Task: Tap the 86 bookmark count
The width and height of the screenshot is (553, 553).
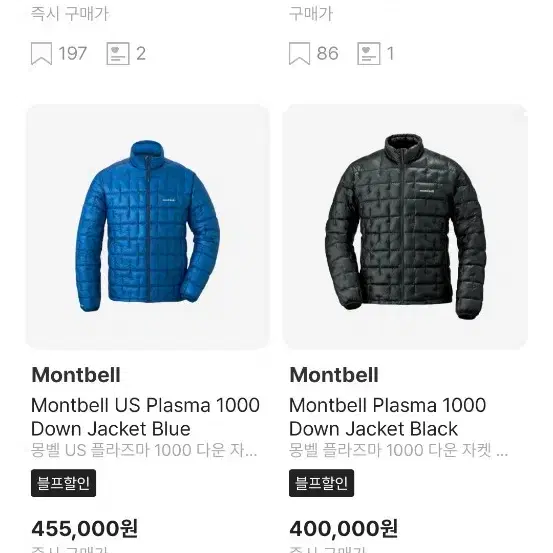Action: click(x=327, y=54)
